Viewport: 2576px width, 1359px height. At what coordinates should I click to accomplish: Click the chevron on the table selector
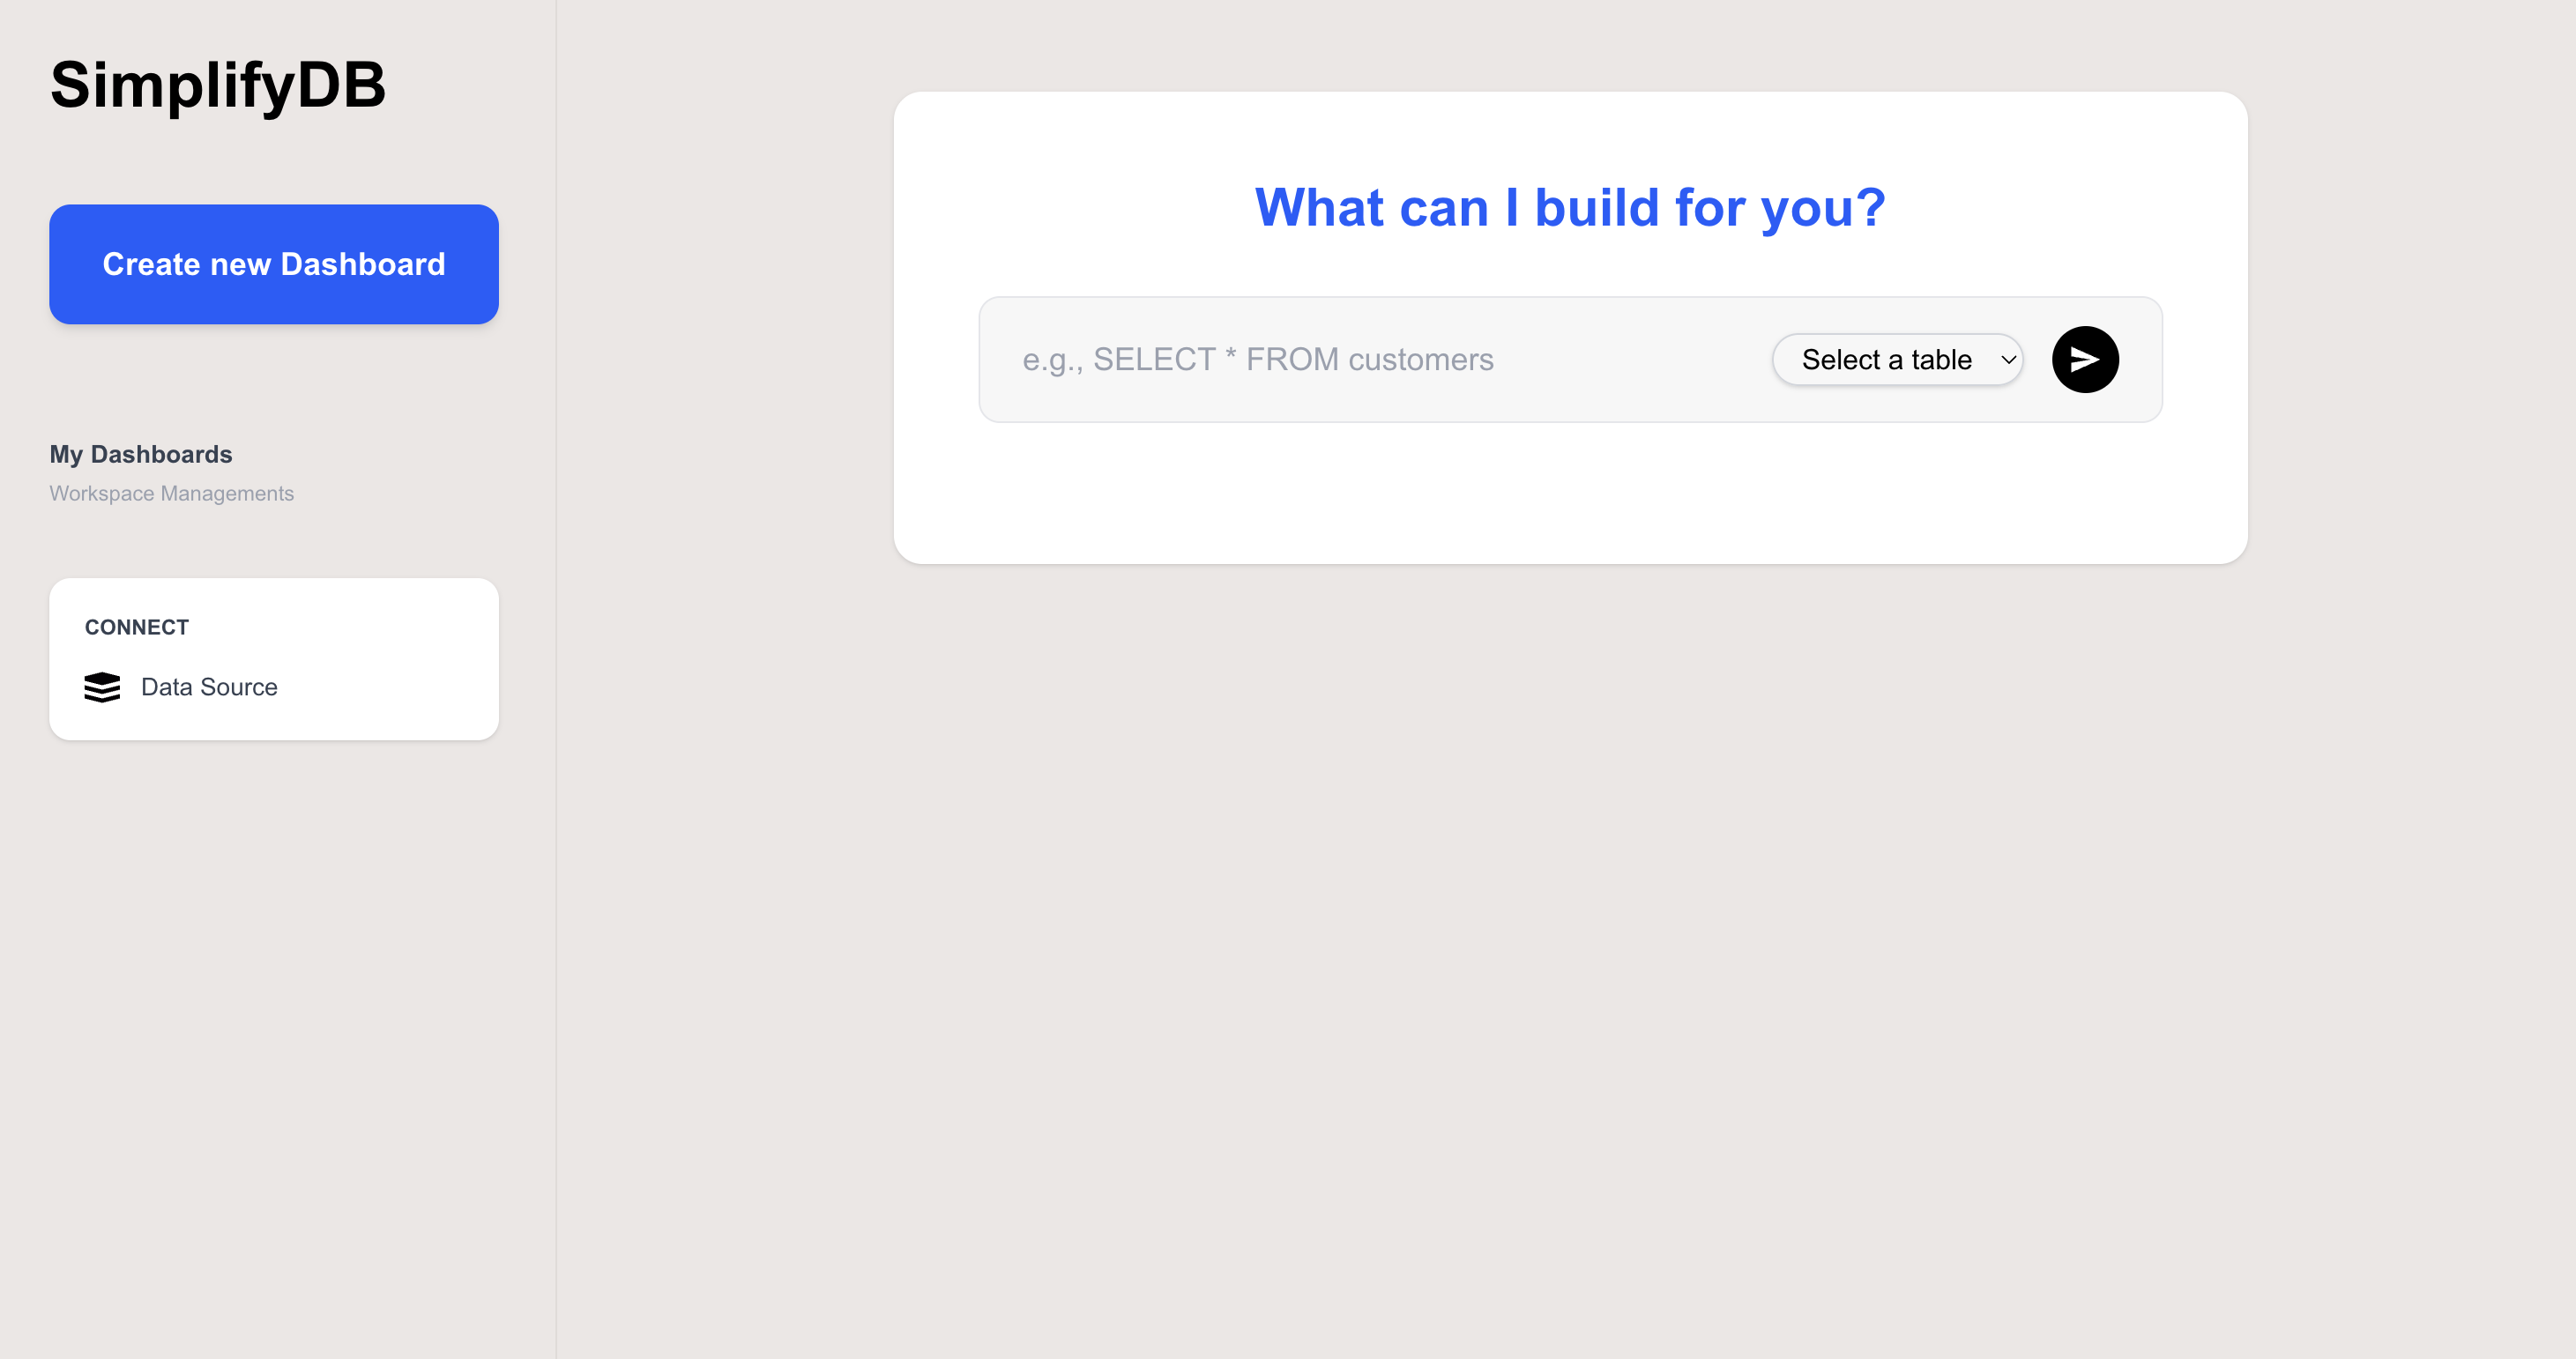[x=2008, y=360]
